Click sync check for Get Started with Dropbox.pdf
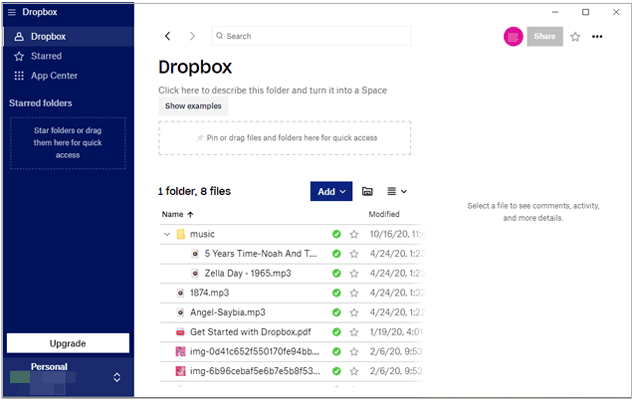634x400 pixels. [x=336, y=332]
